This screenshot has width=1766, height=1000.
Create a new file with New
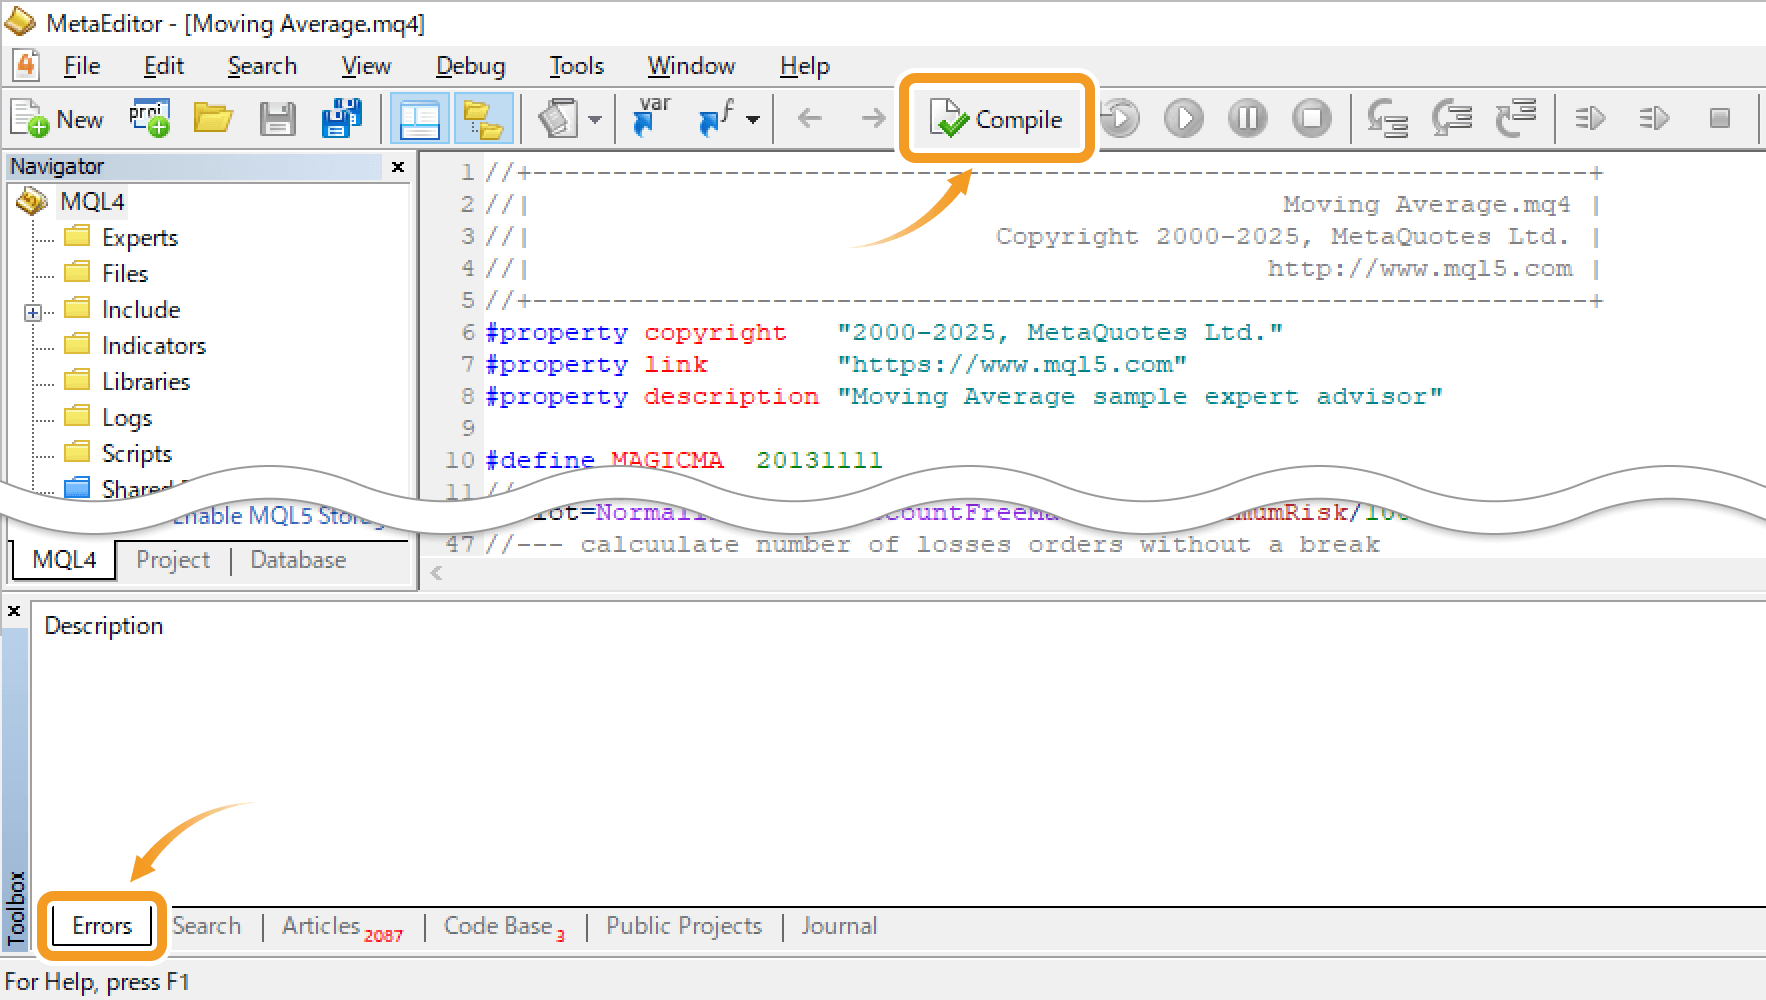[58, 119]
